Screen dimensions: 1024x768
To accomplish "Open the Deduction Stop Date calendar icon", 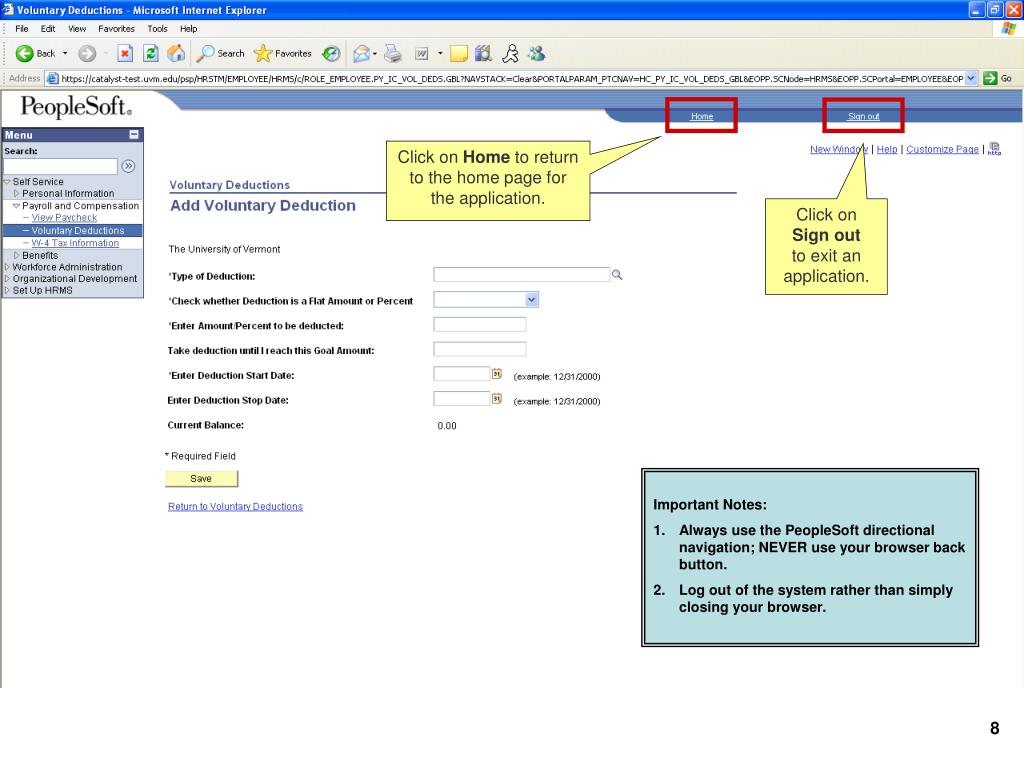I will tap(497, 398).
